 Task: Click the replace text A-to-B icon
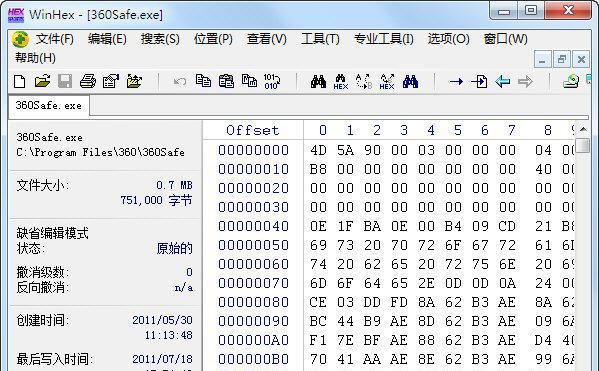(x=364, y=81)
